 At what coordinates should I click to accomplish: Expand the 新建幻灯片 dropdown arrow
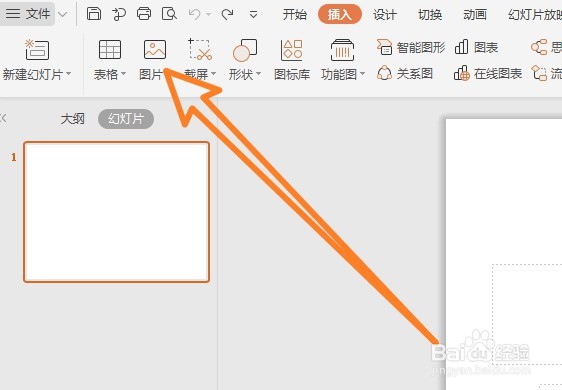tap(68, 74)
